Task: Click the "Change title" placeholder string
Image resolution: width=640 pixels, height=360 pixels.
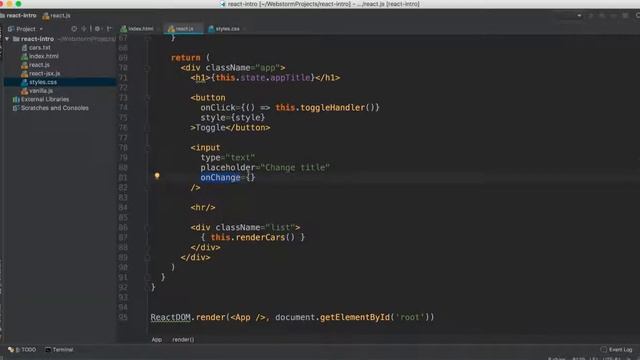Action: (295, 168)
